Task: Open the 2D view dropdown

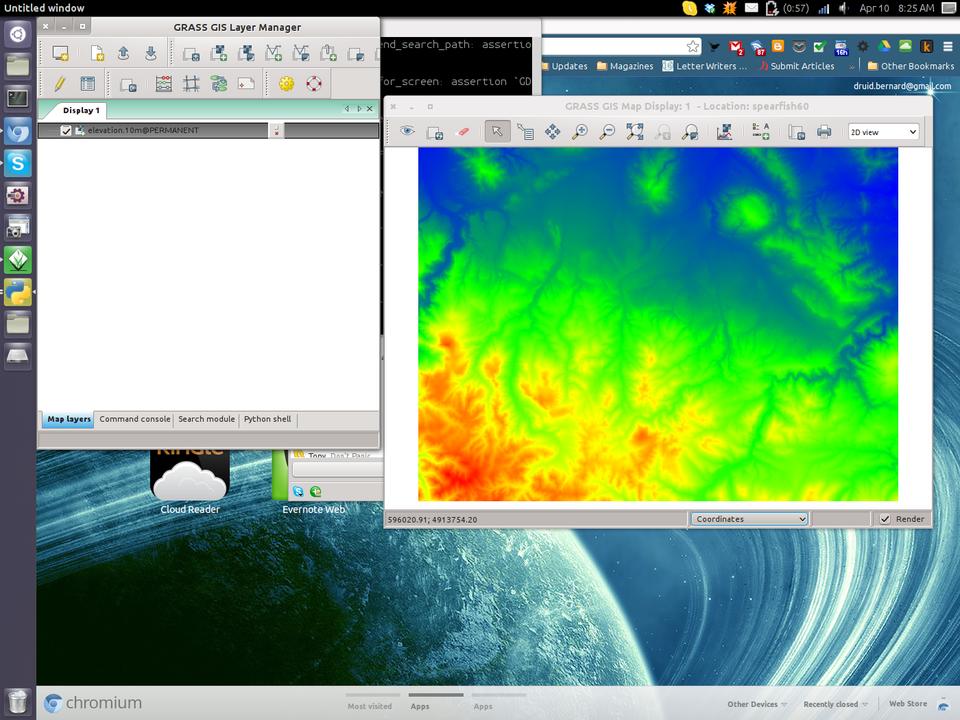Action: pos(882,131)
